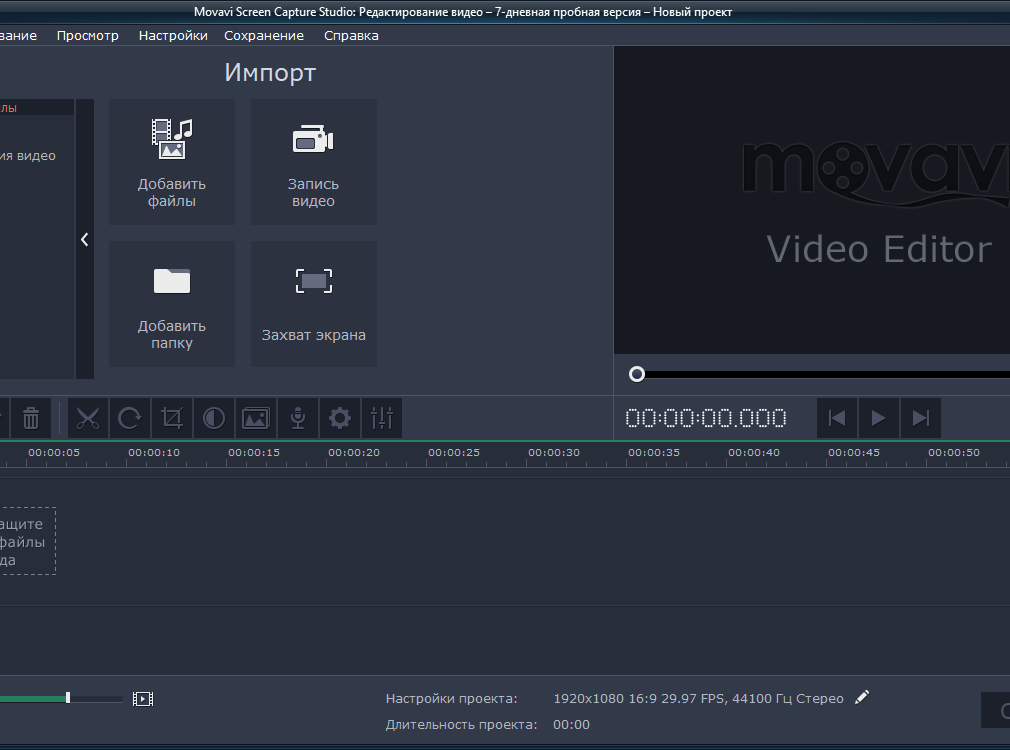1010x750 pixels.
Task: Click the Длительность проекта label
Action: click(461, 724)
